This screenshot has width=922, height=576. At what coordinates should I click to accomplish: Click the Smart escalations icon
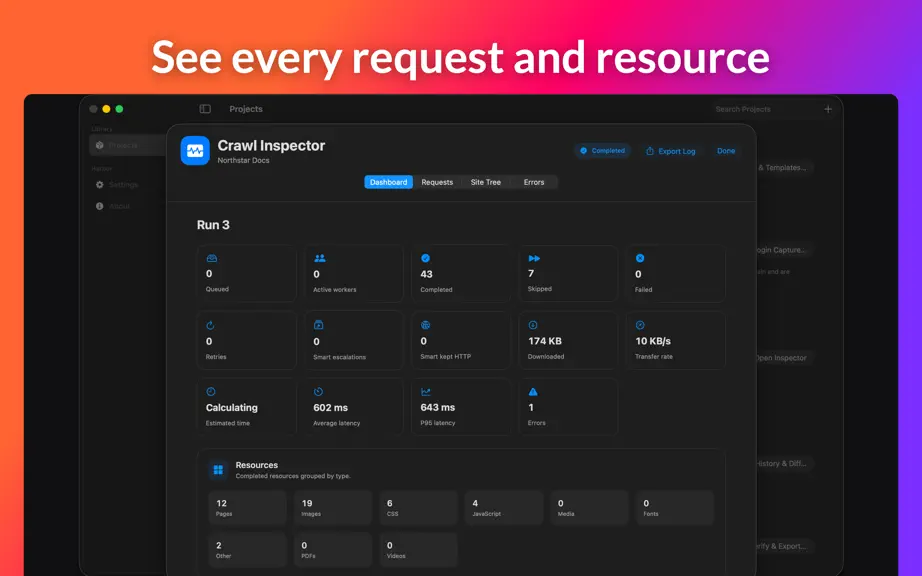pyautogui.click(x=318, y=325)
